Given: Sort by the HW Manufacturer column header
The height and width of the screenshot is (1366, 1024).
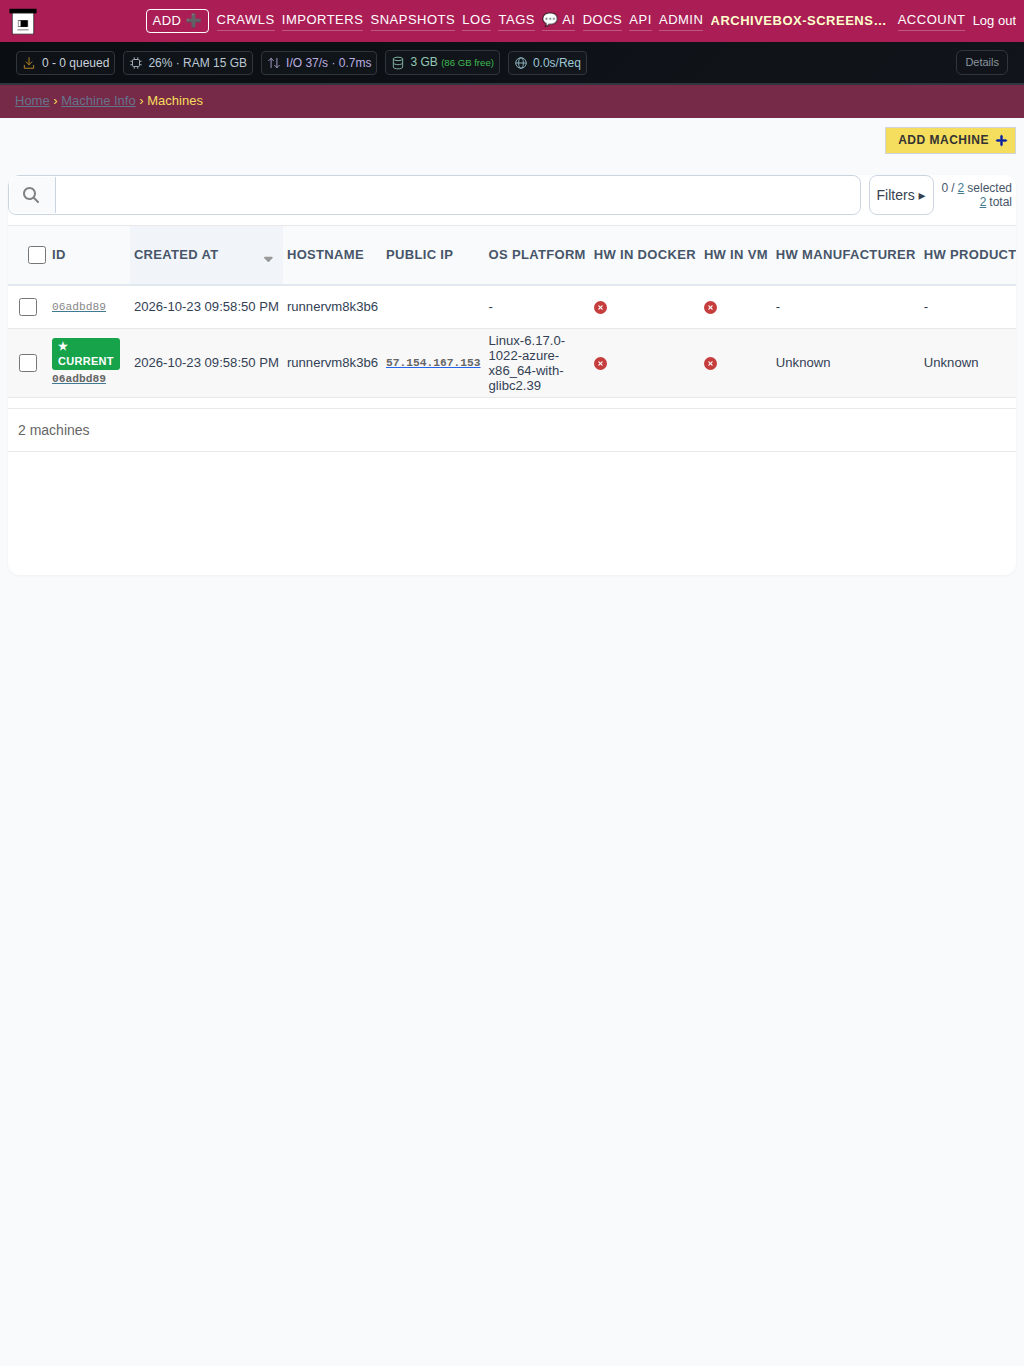Looking at the screenshot, I should click(846, 255).
